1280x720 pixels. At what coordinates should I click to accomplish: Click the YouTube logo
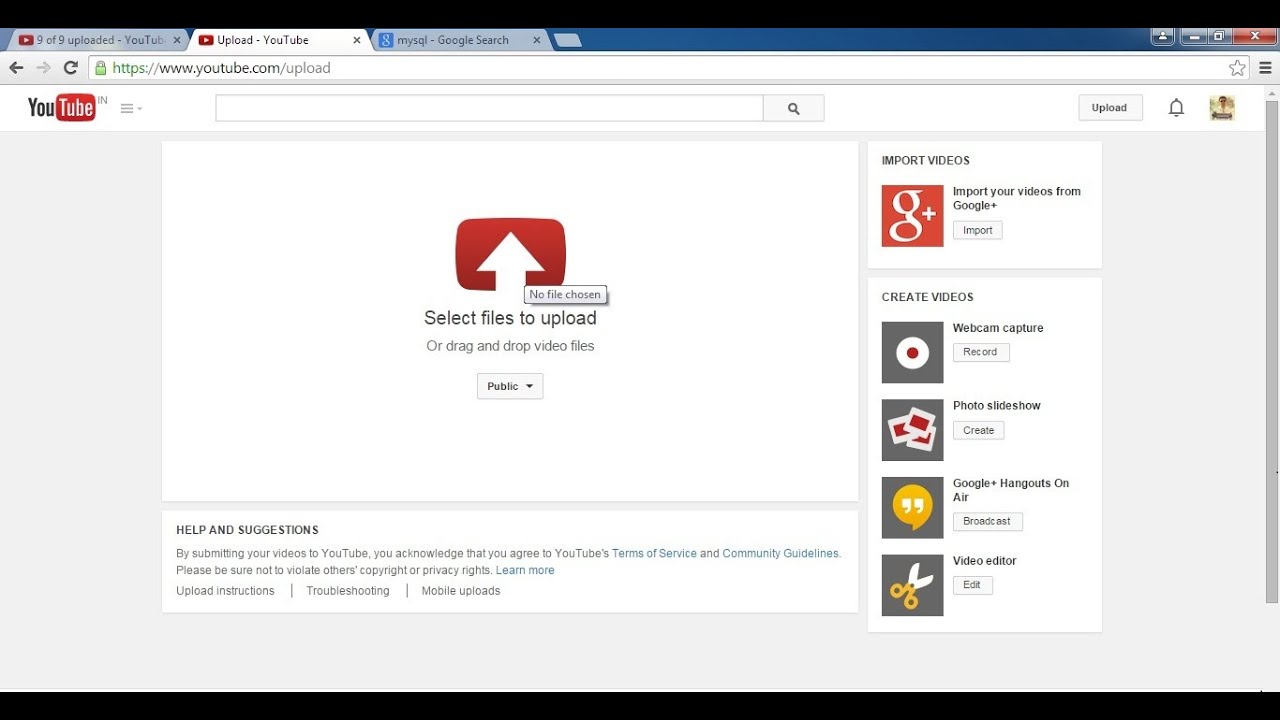click(x=62, y=108)
